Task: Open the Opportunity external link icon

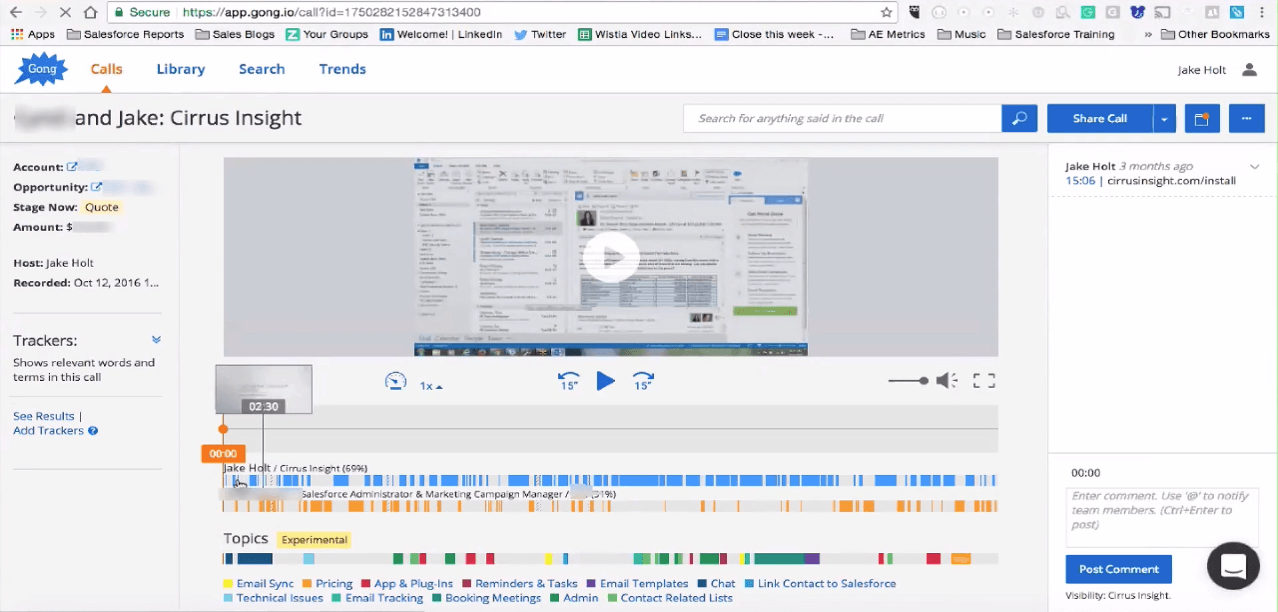Action: tap(97, 187)
